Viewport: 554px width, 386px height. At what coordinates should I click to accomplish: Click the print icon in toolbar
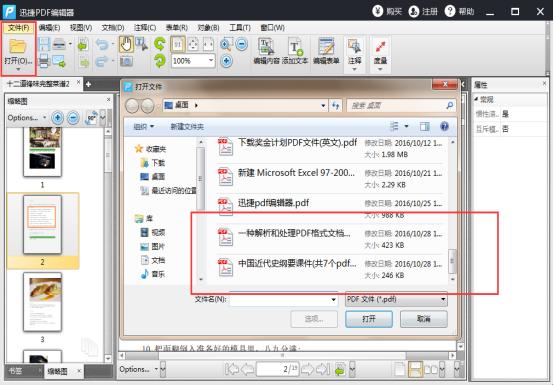pyautogui.click(x=44, y=61)
